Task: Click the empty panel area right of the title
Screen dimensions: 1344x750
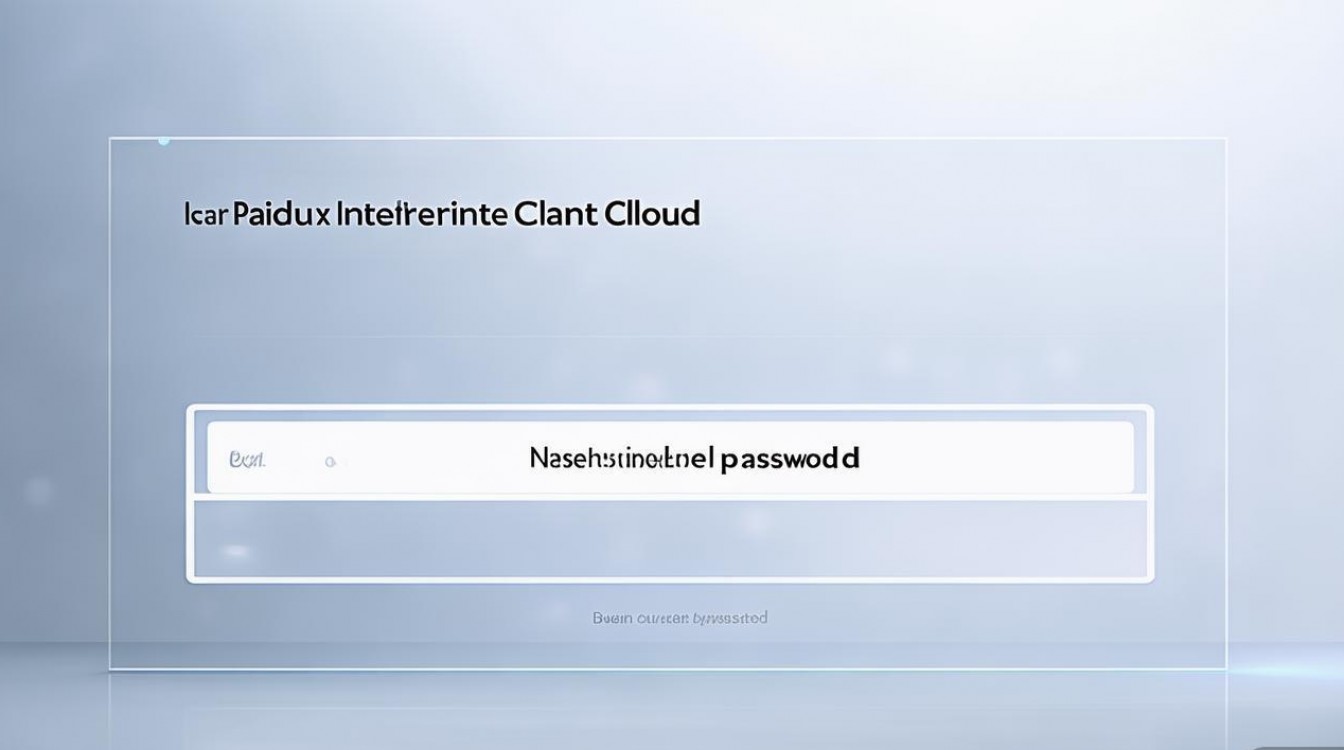Action: (950, 214)
